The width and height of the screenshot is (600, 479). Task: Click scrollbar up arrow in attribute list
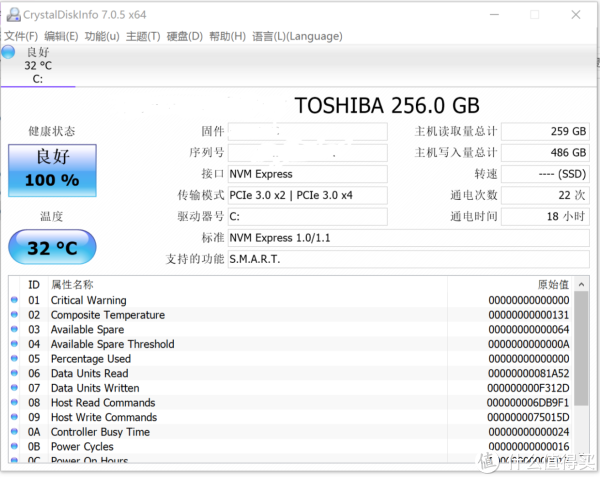click(581, 284)
